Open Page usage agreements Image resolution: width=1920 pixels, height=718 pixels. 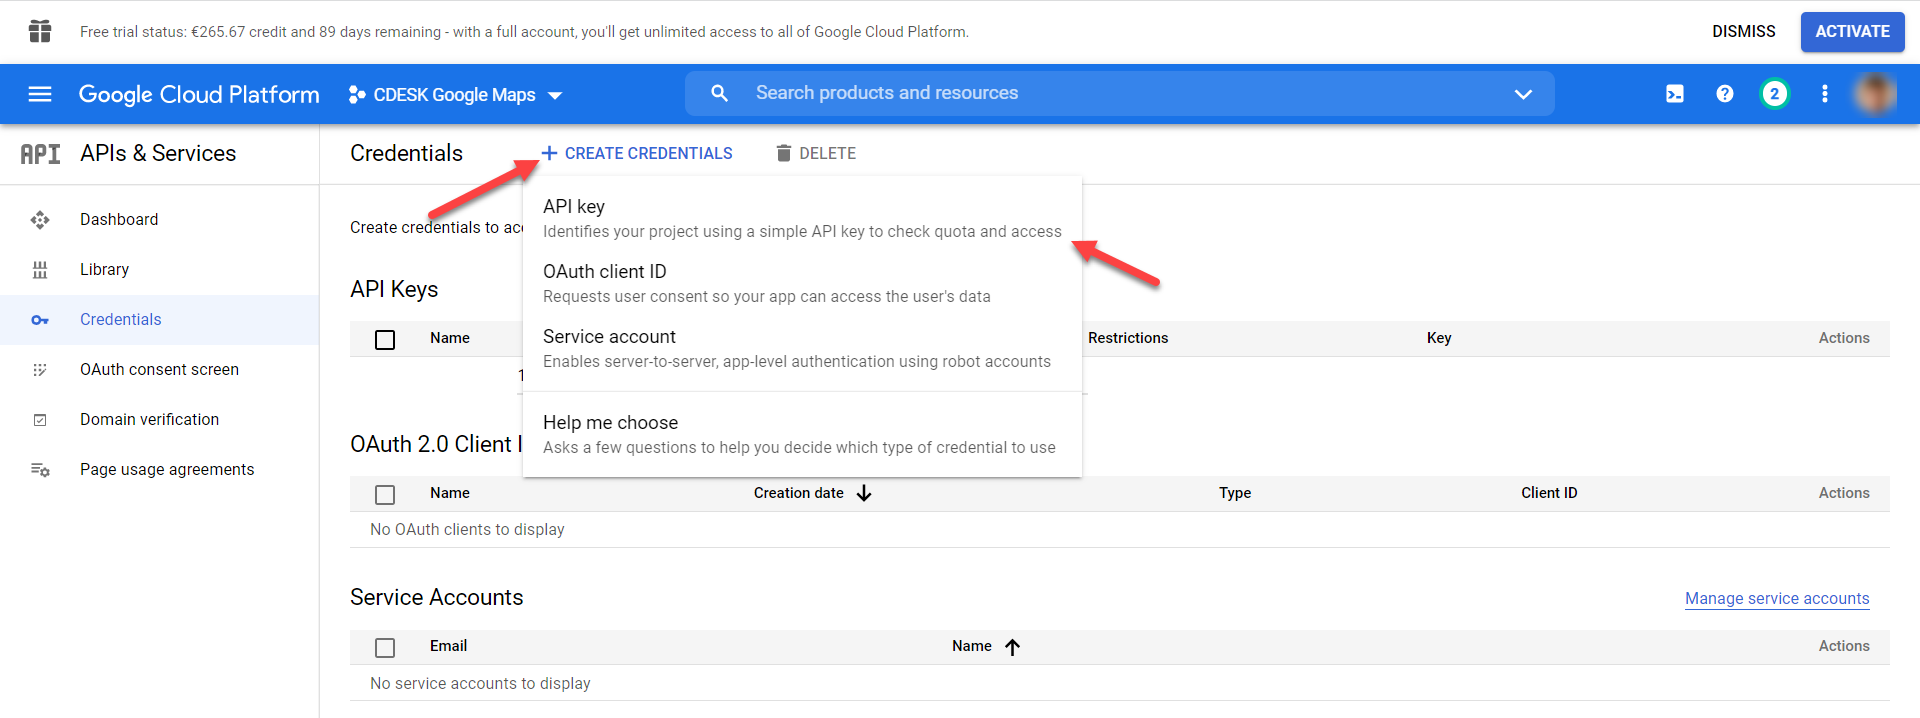[160, 470]
